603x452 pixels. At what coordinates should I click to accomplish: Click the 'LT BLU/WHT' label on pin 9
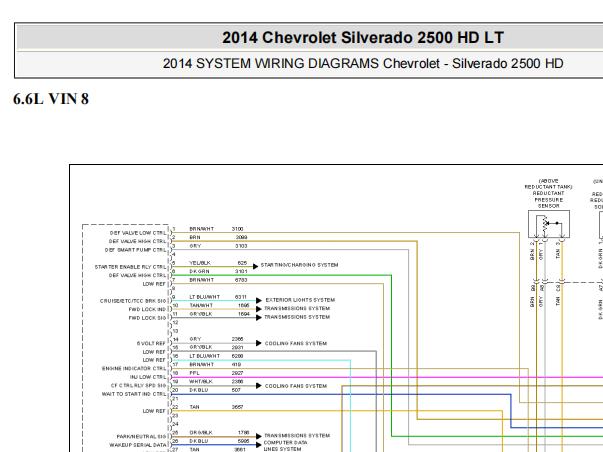click(x=204, y=297)
